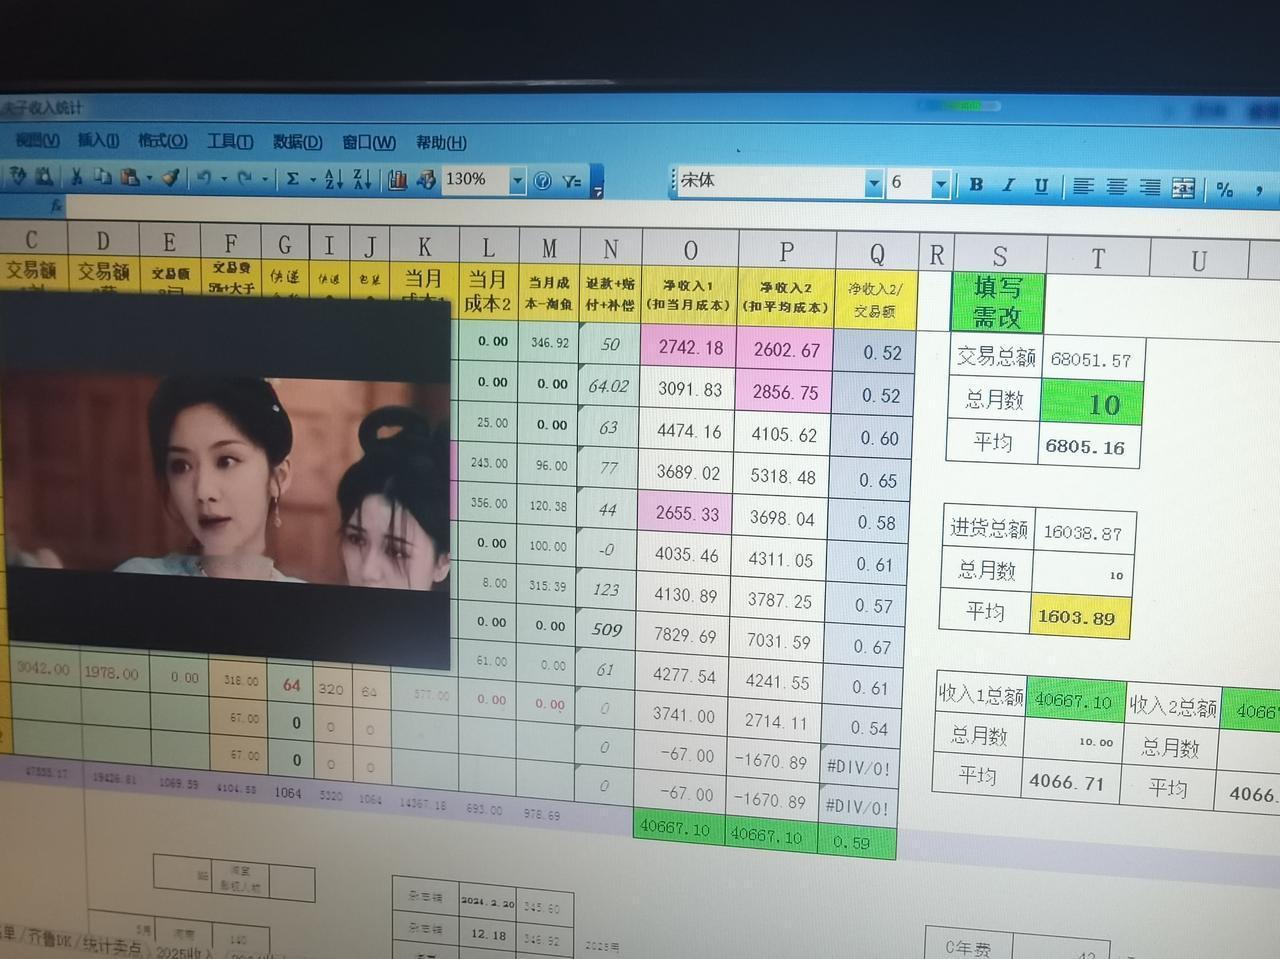This screenshot has height=959, width=1280.
Task: Switch to the 齐鲁DK sheet tab
Action: pyautogui.click(x=50, y=938)
